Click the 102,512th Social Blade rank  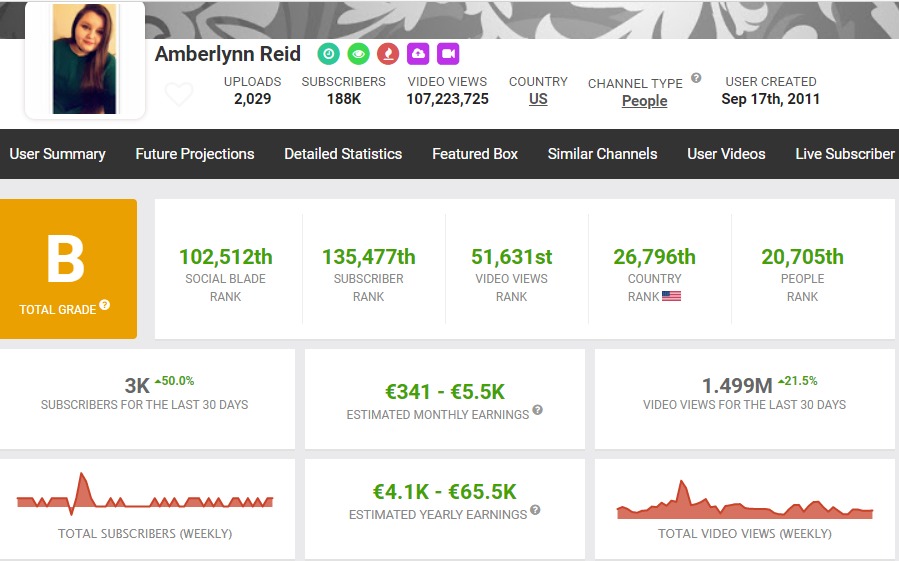pyautogui.click(x=225, y=257)
